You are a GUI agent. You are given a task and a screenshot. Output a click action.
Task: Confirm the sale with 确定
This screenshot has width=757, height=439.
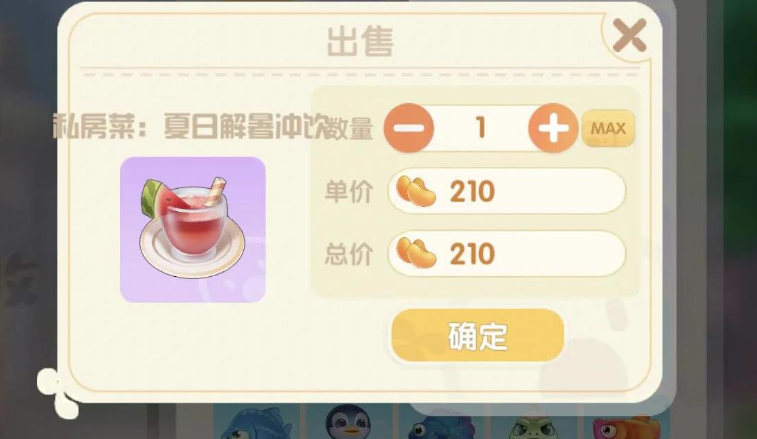(477, 336)
